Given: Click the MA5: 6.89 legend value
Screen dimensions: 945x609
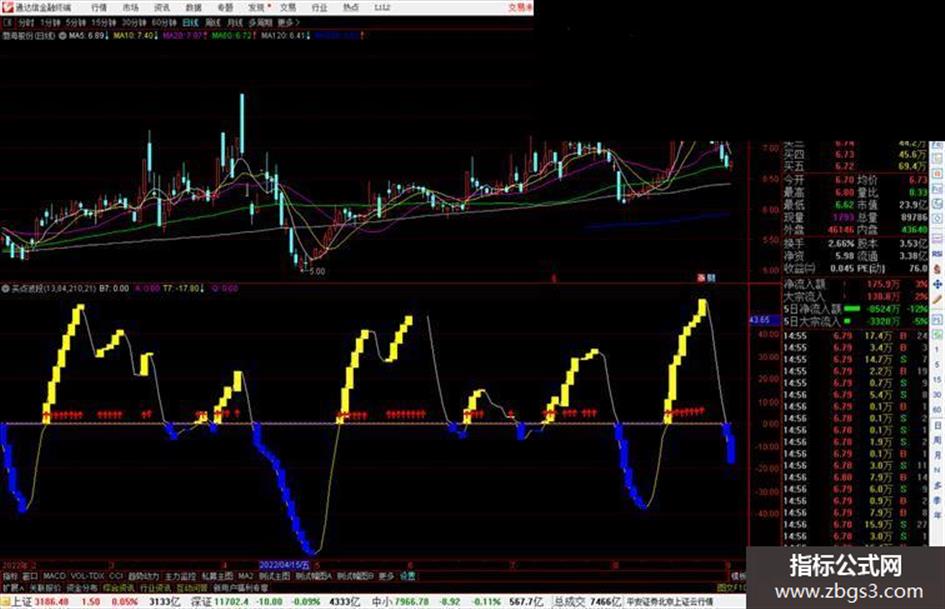Looking at the screenshot, I should [x=88, y=36].
